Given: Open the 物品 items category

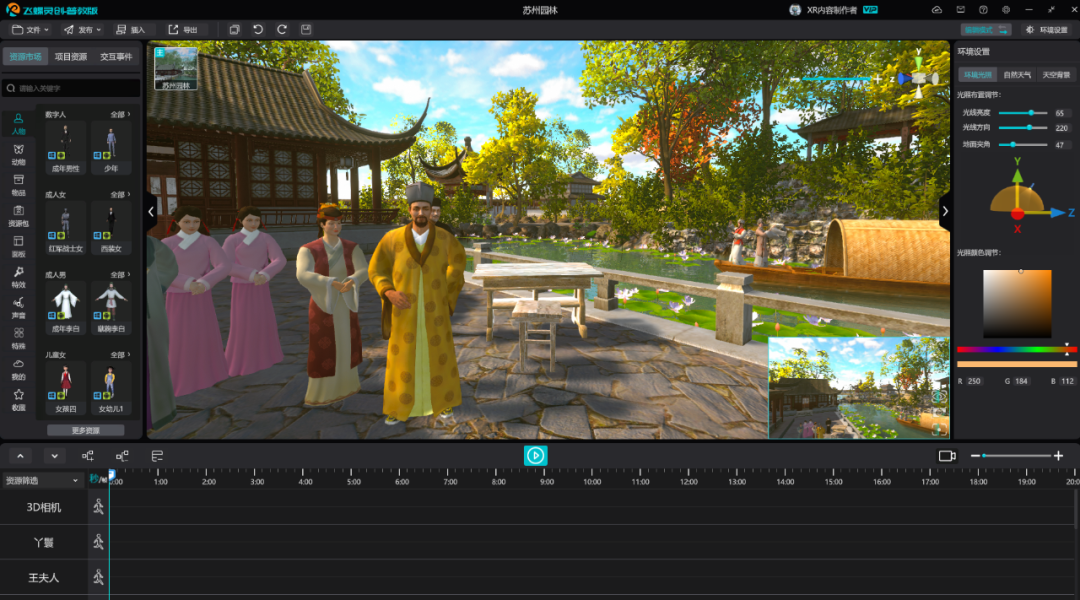Looking at the screenshot, I should pos(19,185).
